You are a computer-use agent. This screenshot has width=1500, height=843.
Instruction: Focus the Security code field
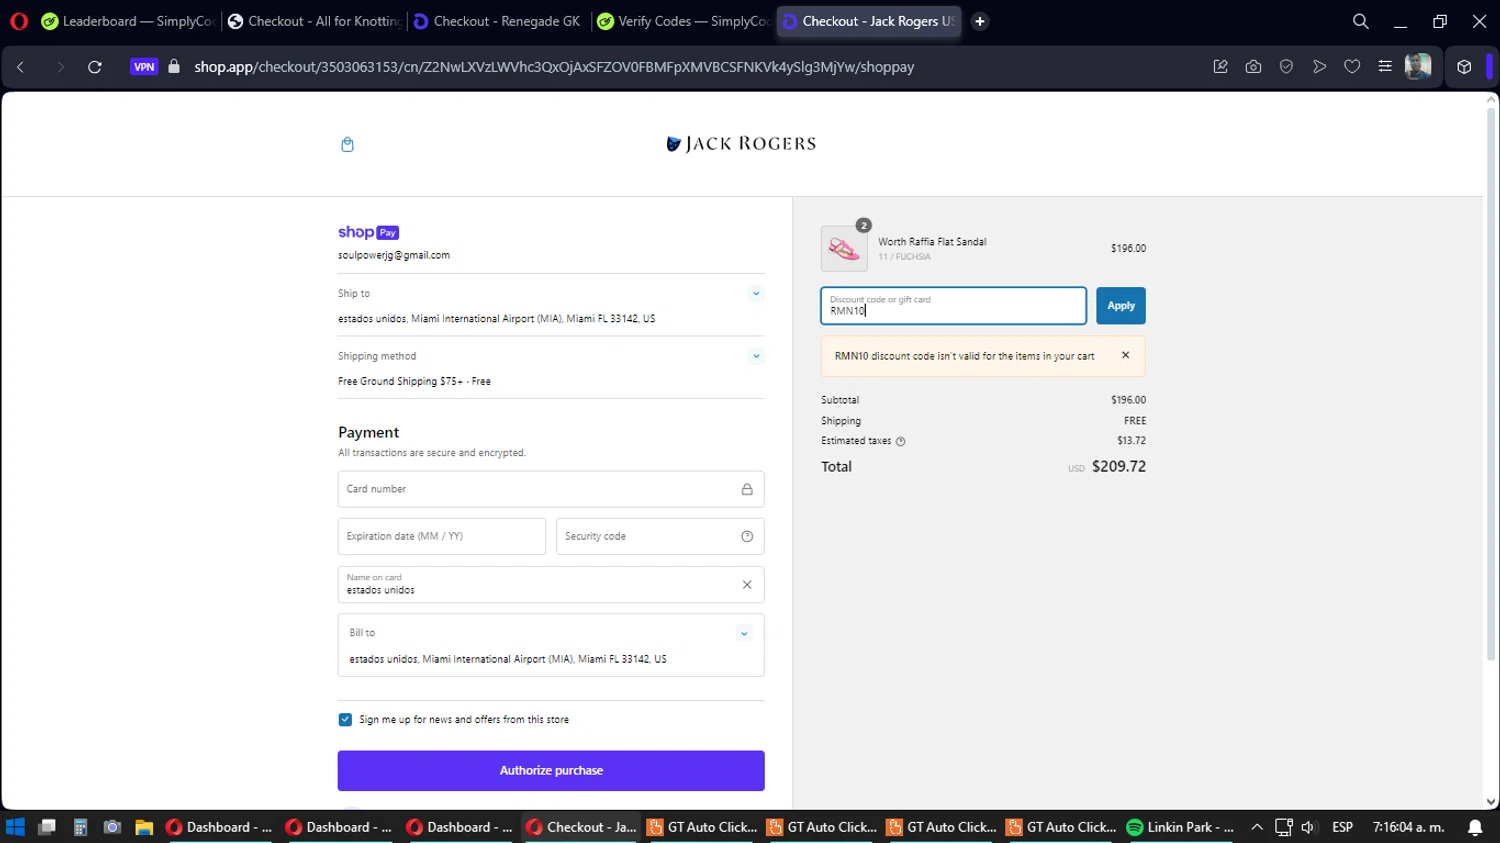(660, 536)
